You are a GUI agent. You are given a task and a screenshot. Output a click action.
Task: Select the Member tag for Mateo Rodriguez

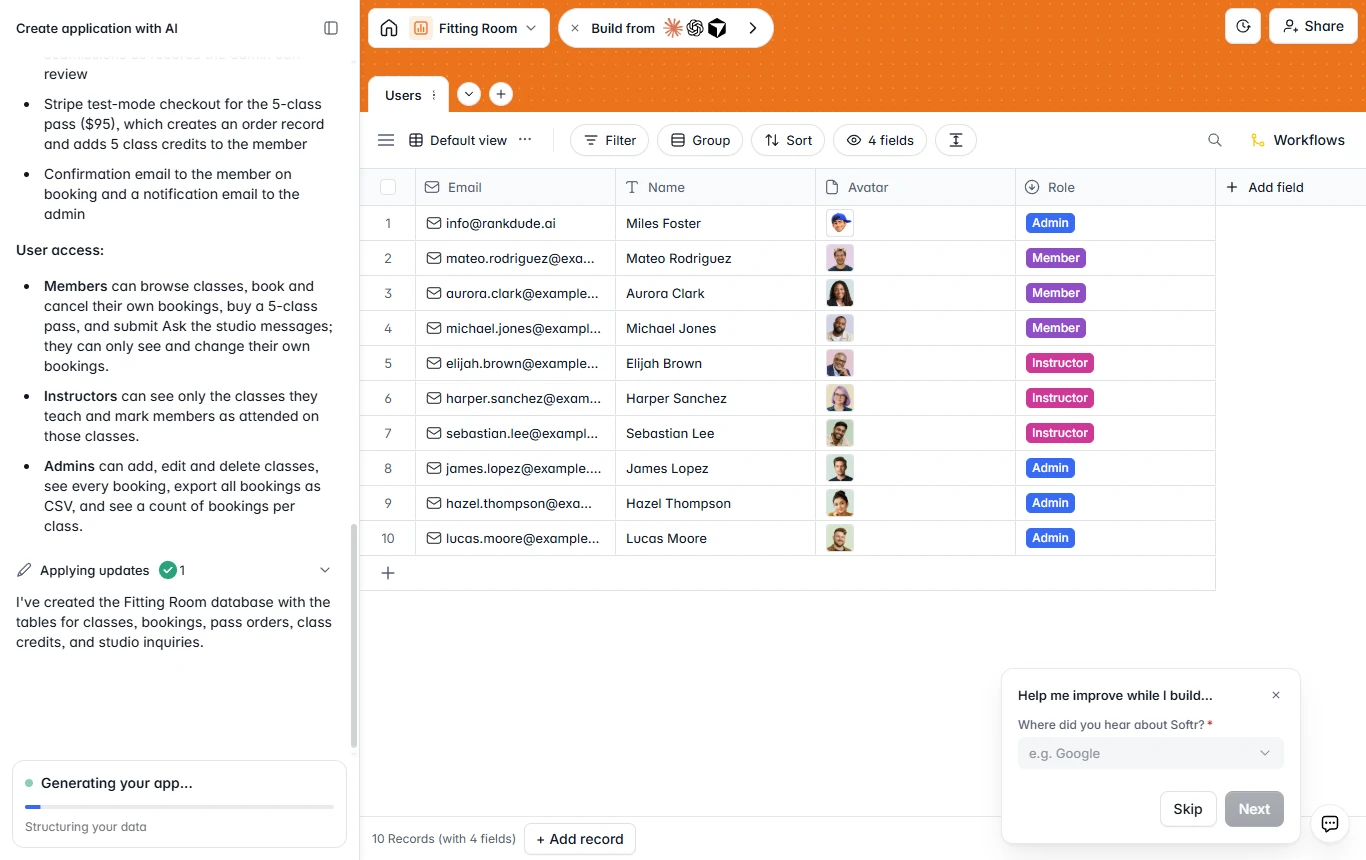(1056, 258)
